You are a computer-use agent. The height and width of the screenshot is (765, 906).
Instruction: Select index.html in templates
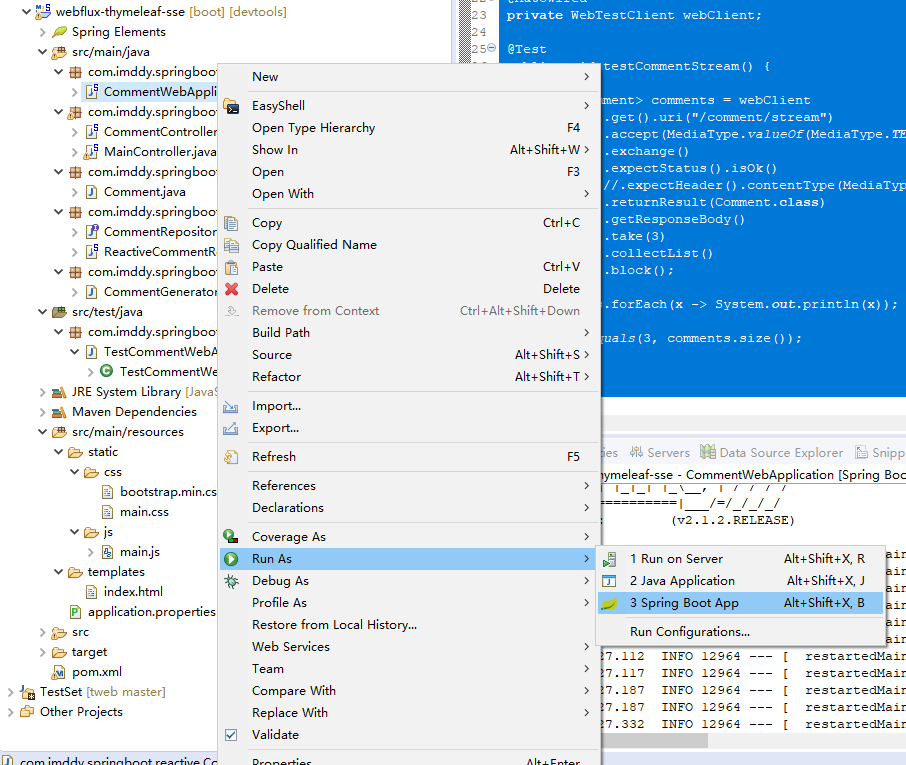tap(133, 592)
